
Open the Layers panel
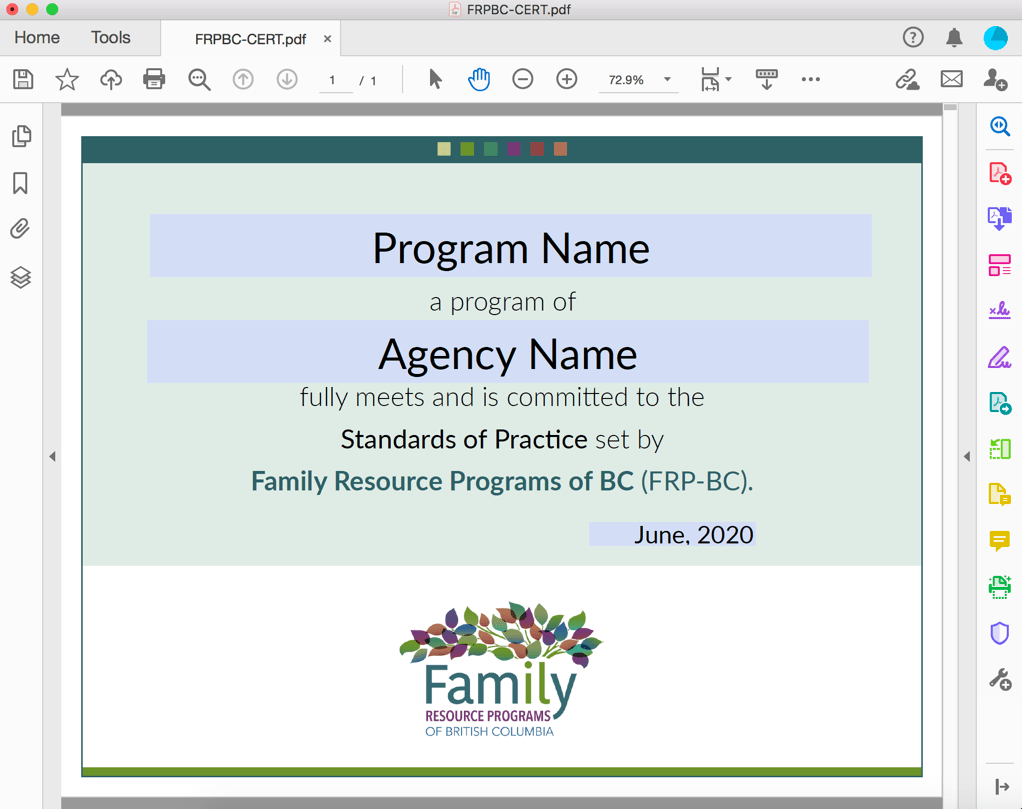coord(21,277)
